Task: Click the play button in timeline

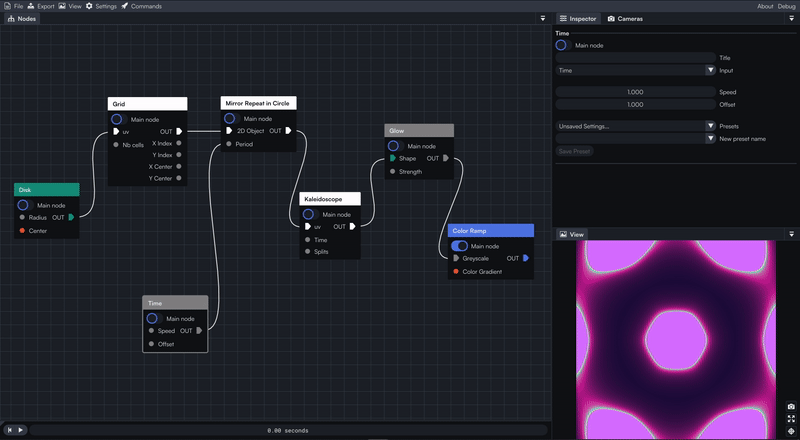Action: 20,430
